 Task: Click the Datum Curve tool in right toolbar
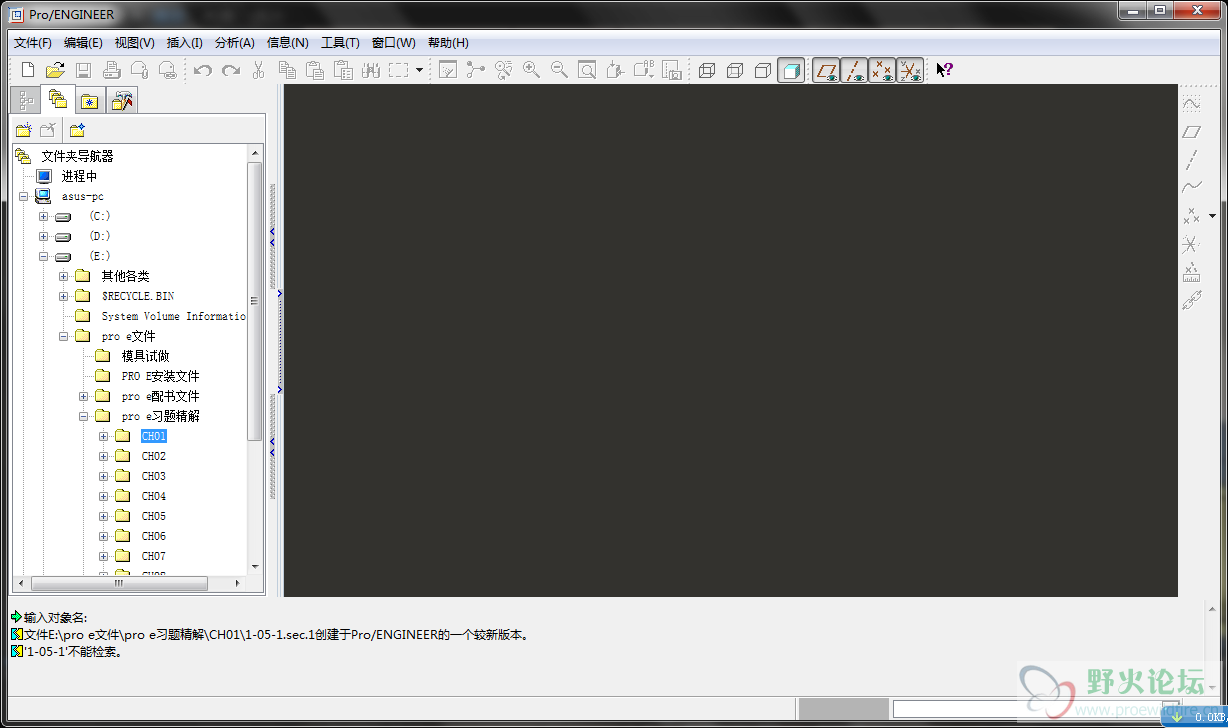click(1191, 187)
